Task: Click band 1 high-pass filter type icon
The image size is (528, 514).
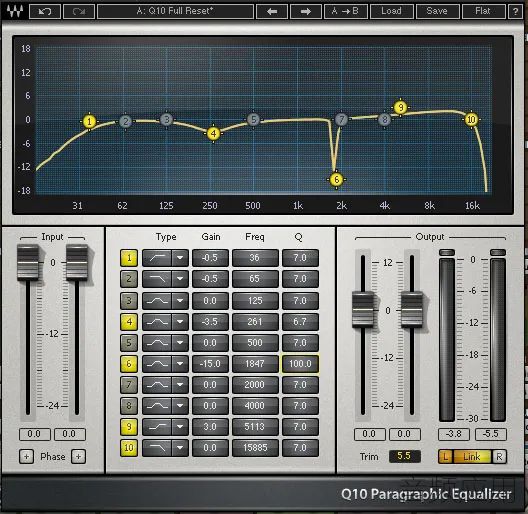Action: (x=157, y=258)
